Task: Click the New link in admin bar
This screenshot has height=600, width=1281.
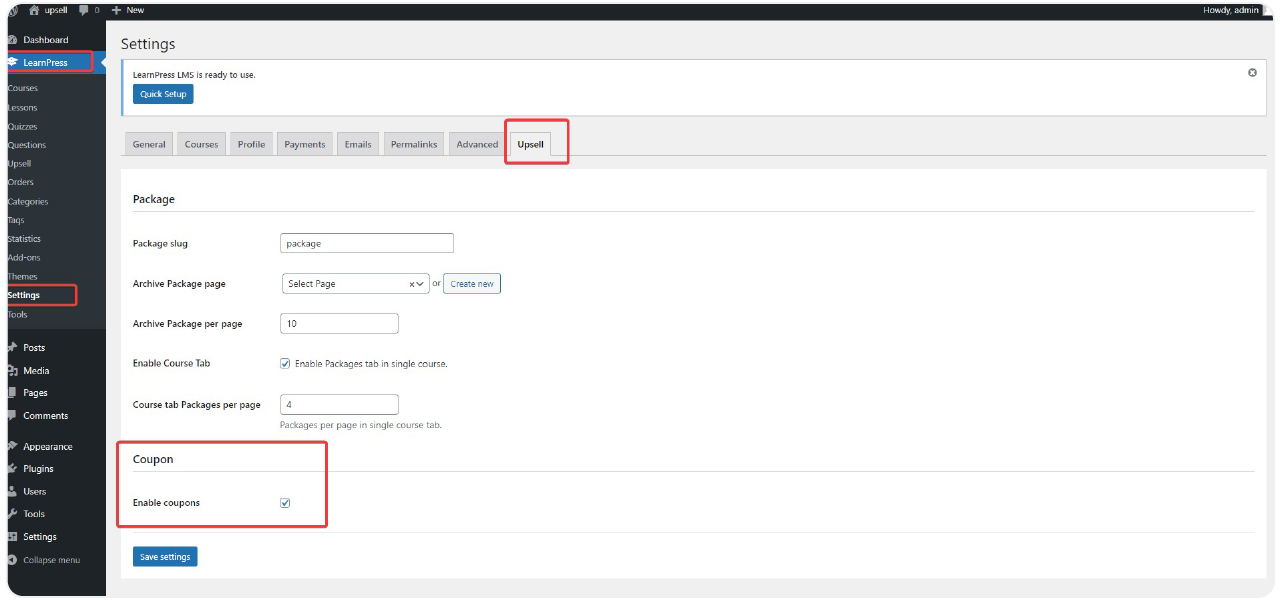Action: [x=135, y=10]
